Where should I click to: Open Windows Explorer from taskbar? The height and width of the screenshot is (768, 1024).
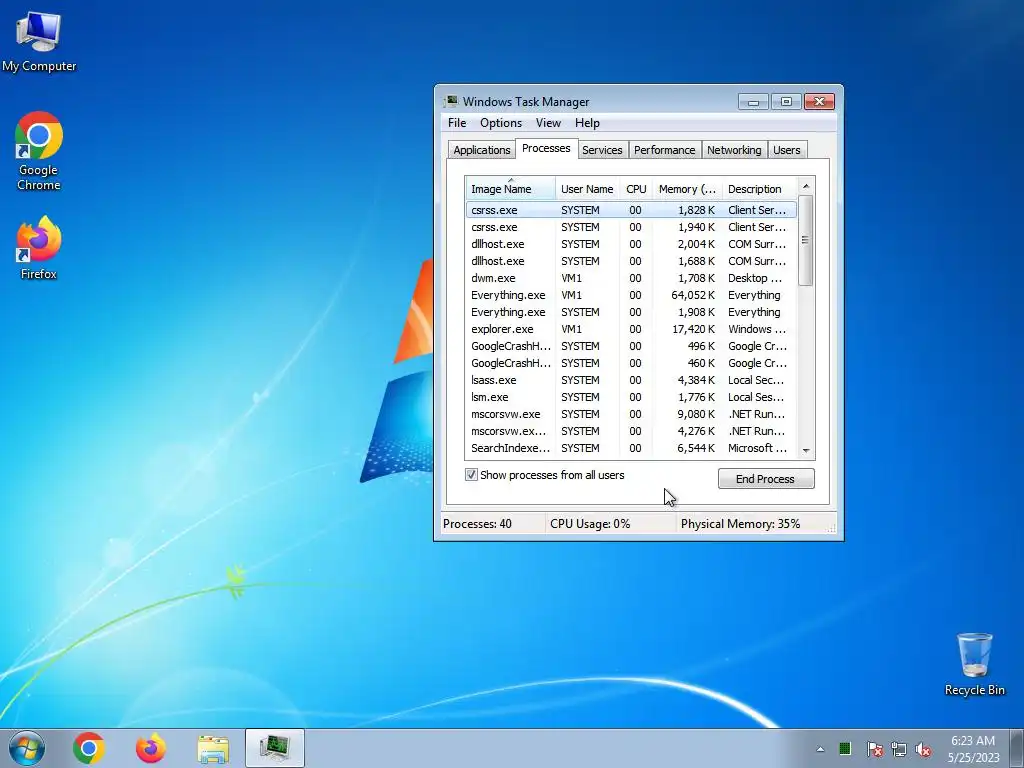213,748
